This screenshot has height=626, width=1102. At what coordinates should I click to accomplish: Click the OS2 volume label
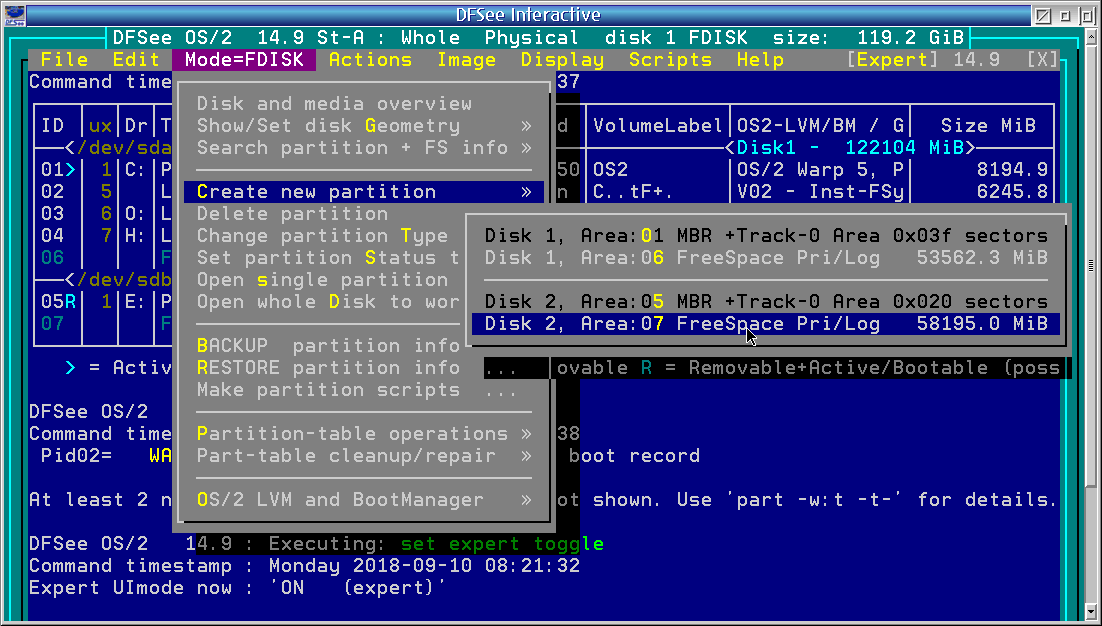tap(610, 169)
